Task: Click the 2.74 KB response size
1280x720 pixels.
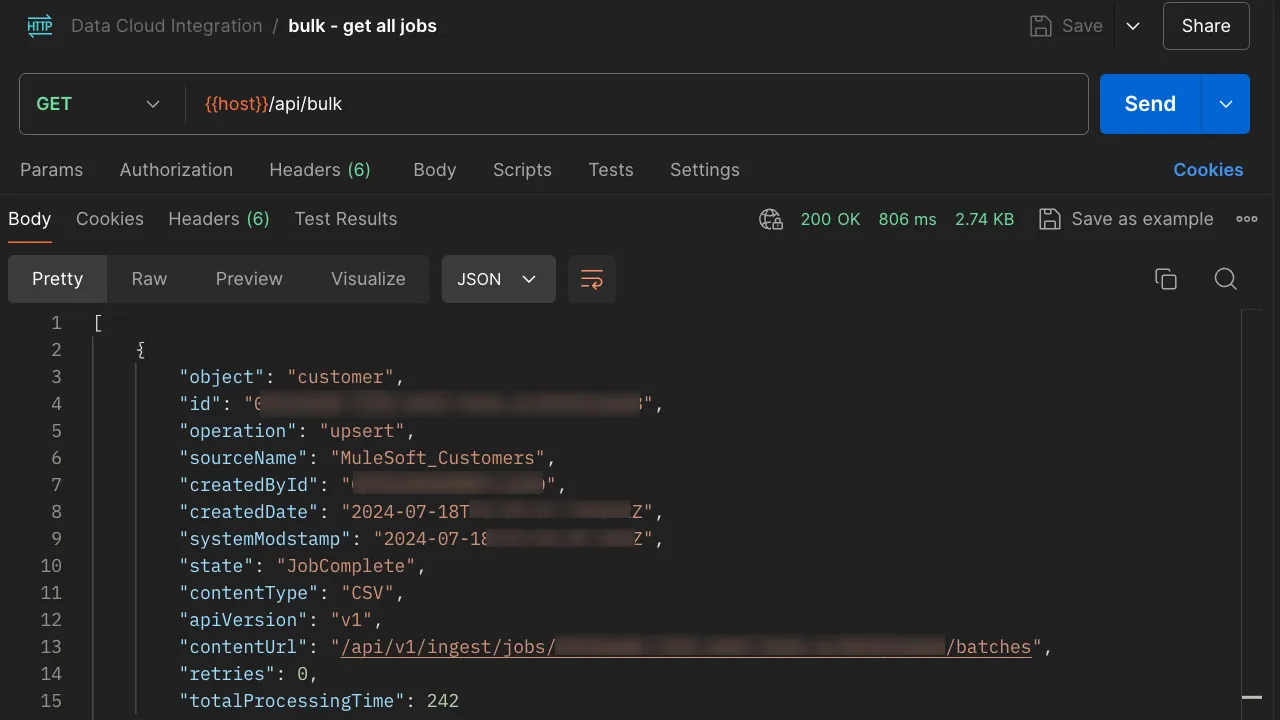Action: (984, 219)
